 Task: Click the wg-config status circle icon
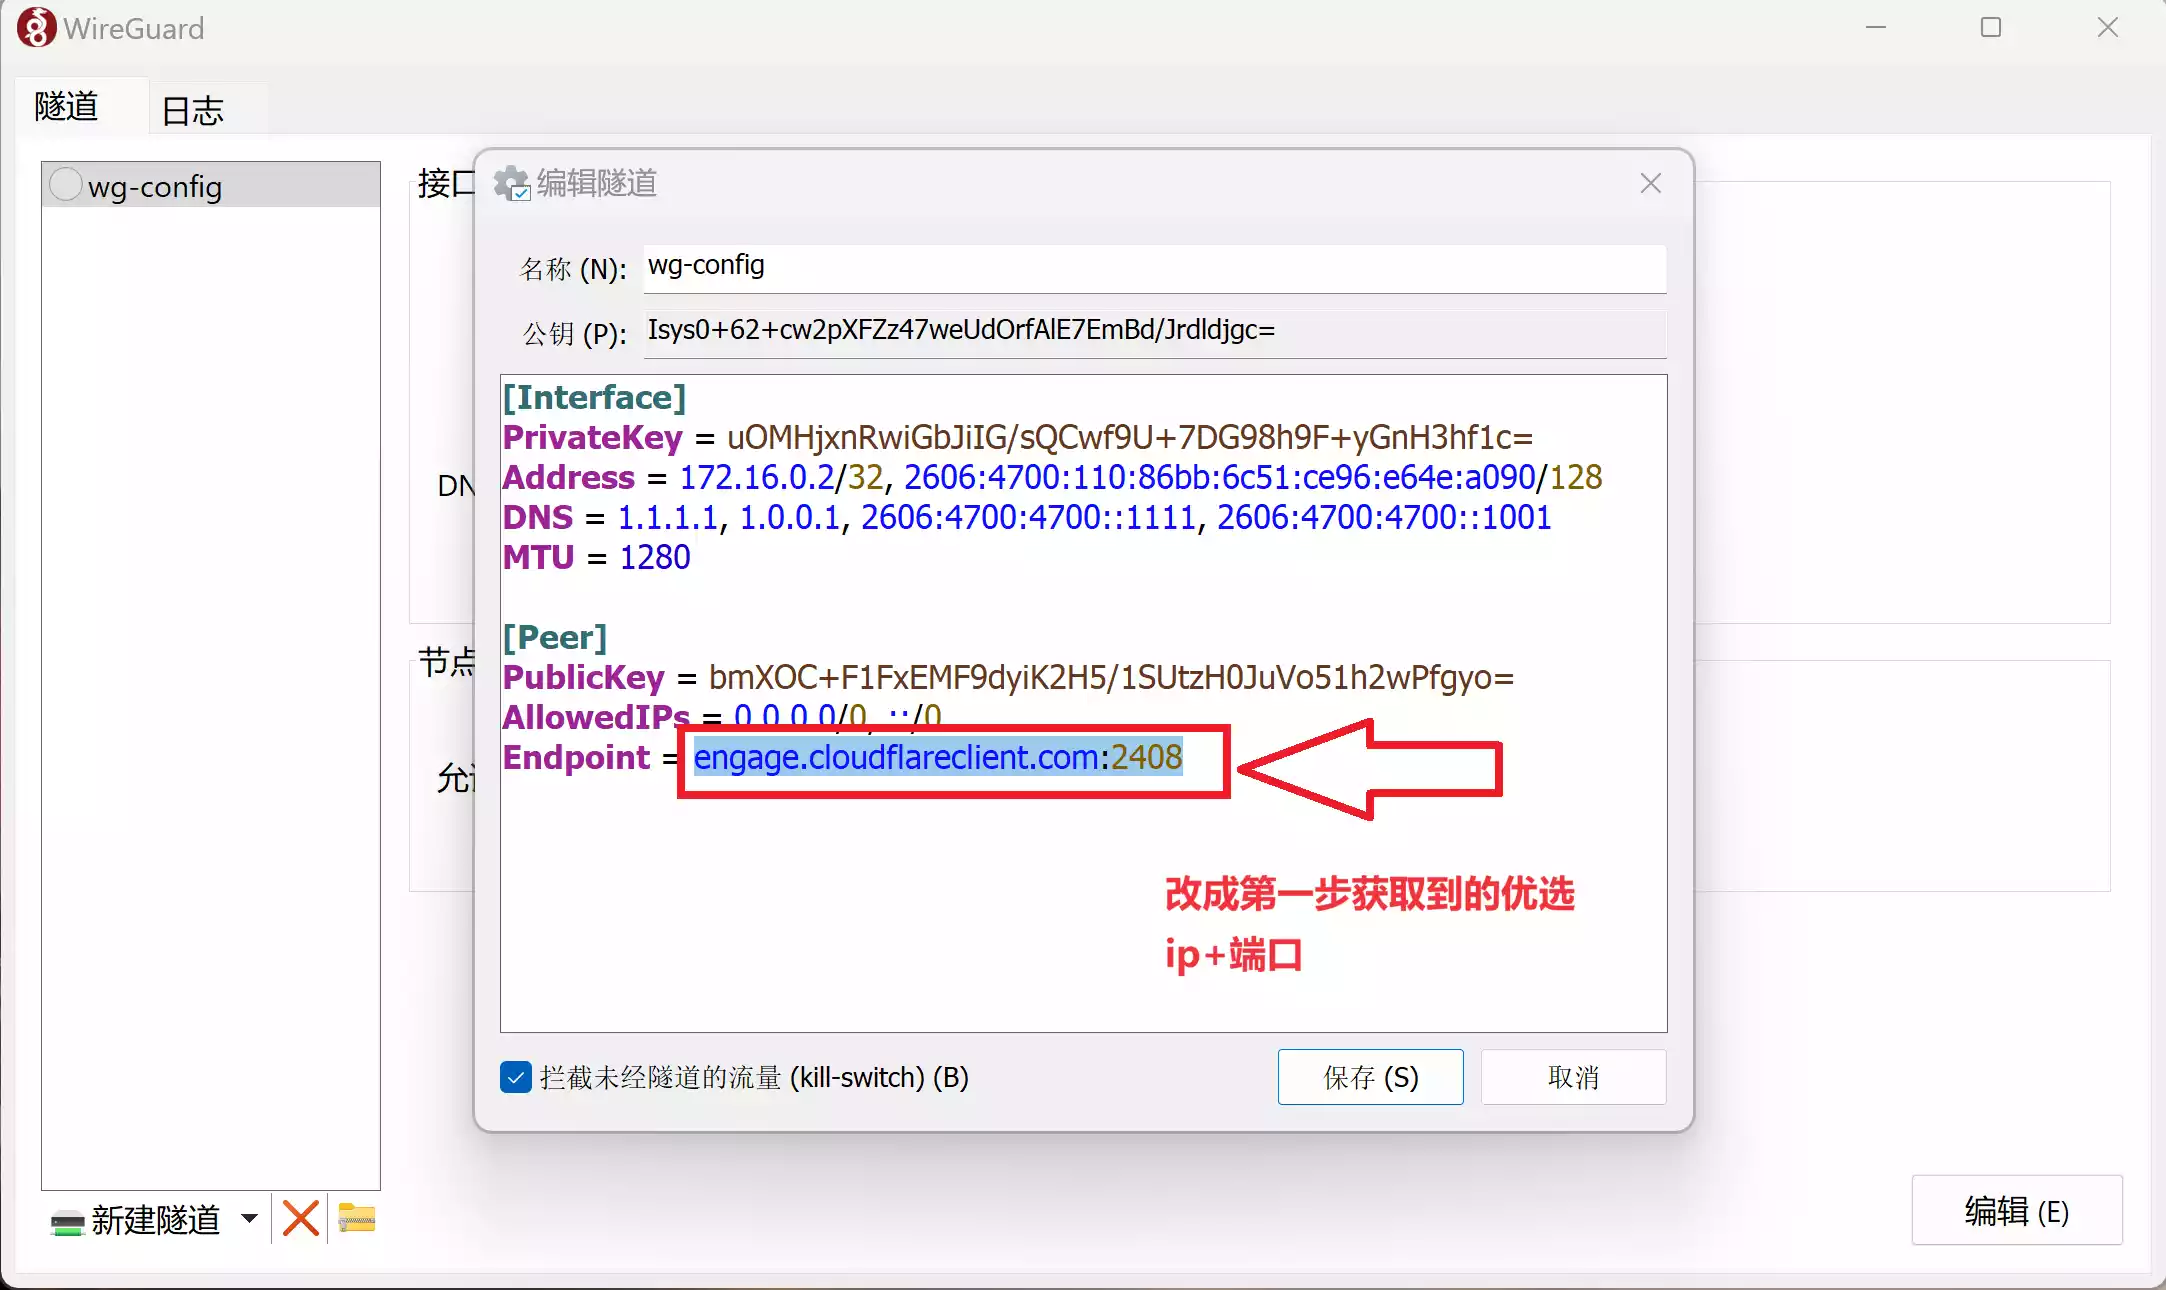[66, 184]
